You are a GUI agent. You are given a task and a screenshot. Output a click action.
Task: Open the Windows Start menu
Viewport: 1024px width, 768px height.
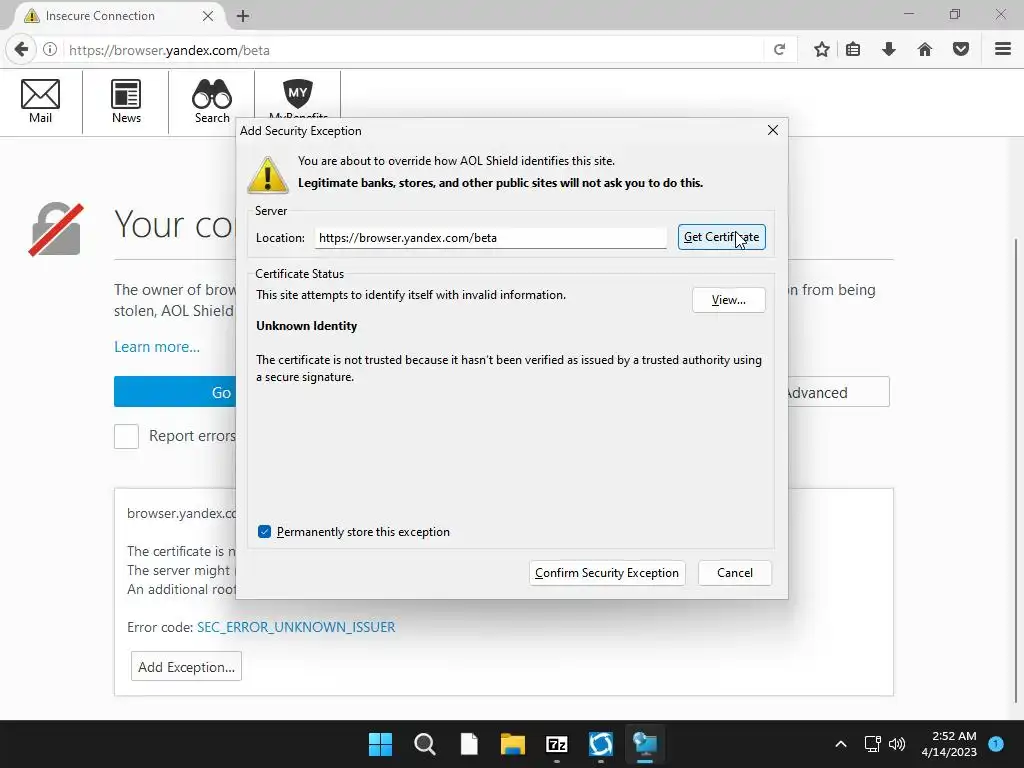(380, 744)
